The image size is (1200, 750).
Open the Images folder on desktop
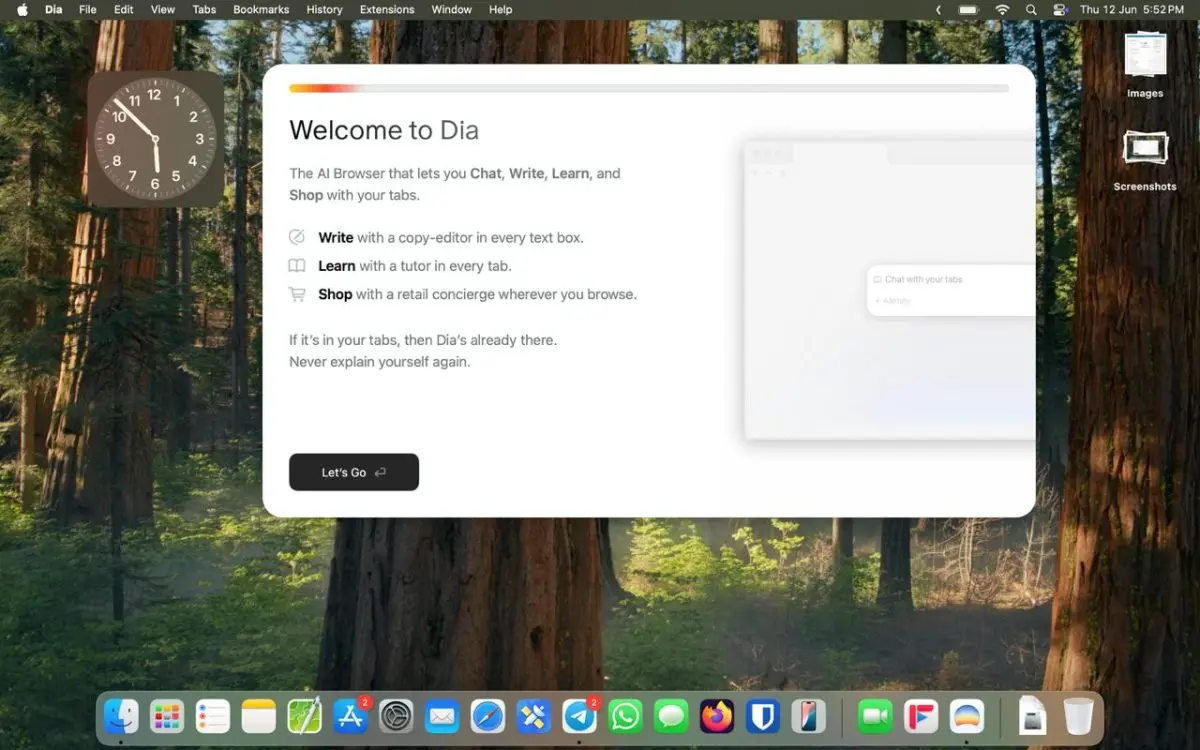[1145, 65]
